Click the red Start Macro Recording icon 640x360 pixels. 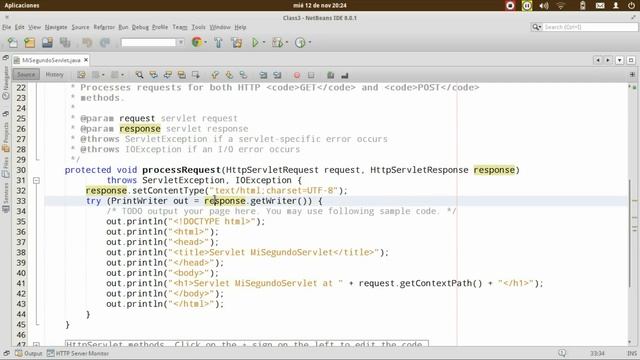click(x=297, y=75)
